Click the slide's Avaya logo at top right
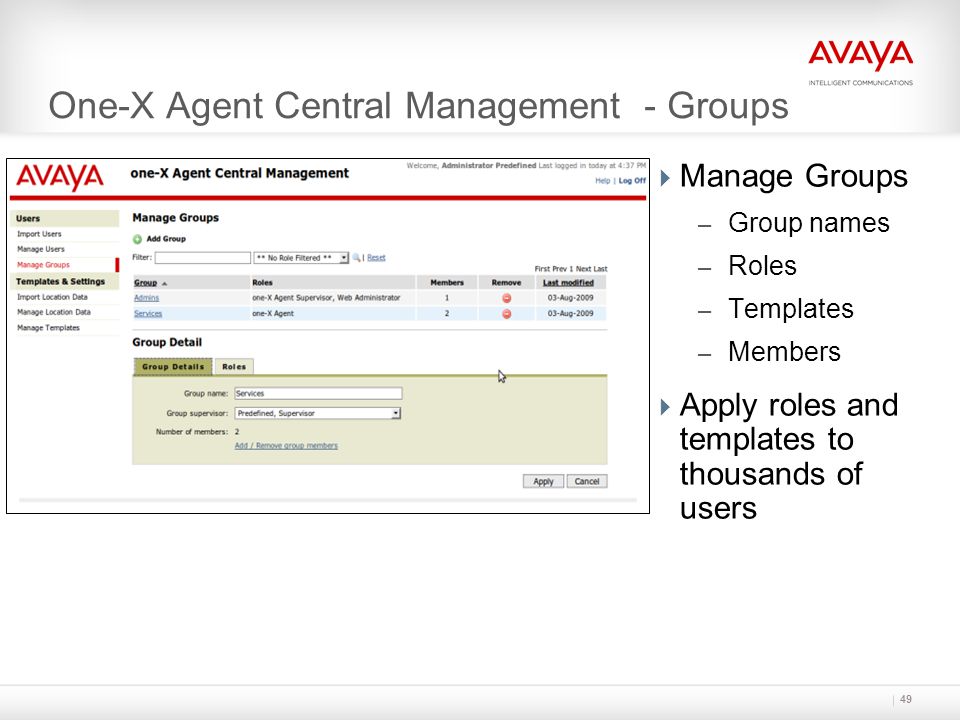Viewport: 960px width, 720px height. [x=860, y=62]
